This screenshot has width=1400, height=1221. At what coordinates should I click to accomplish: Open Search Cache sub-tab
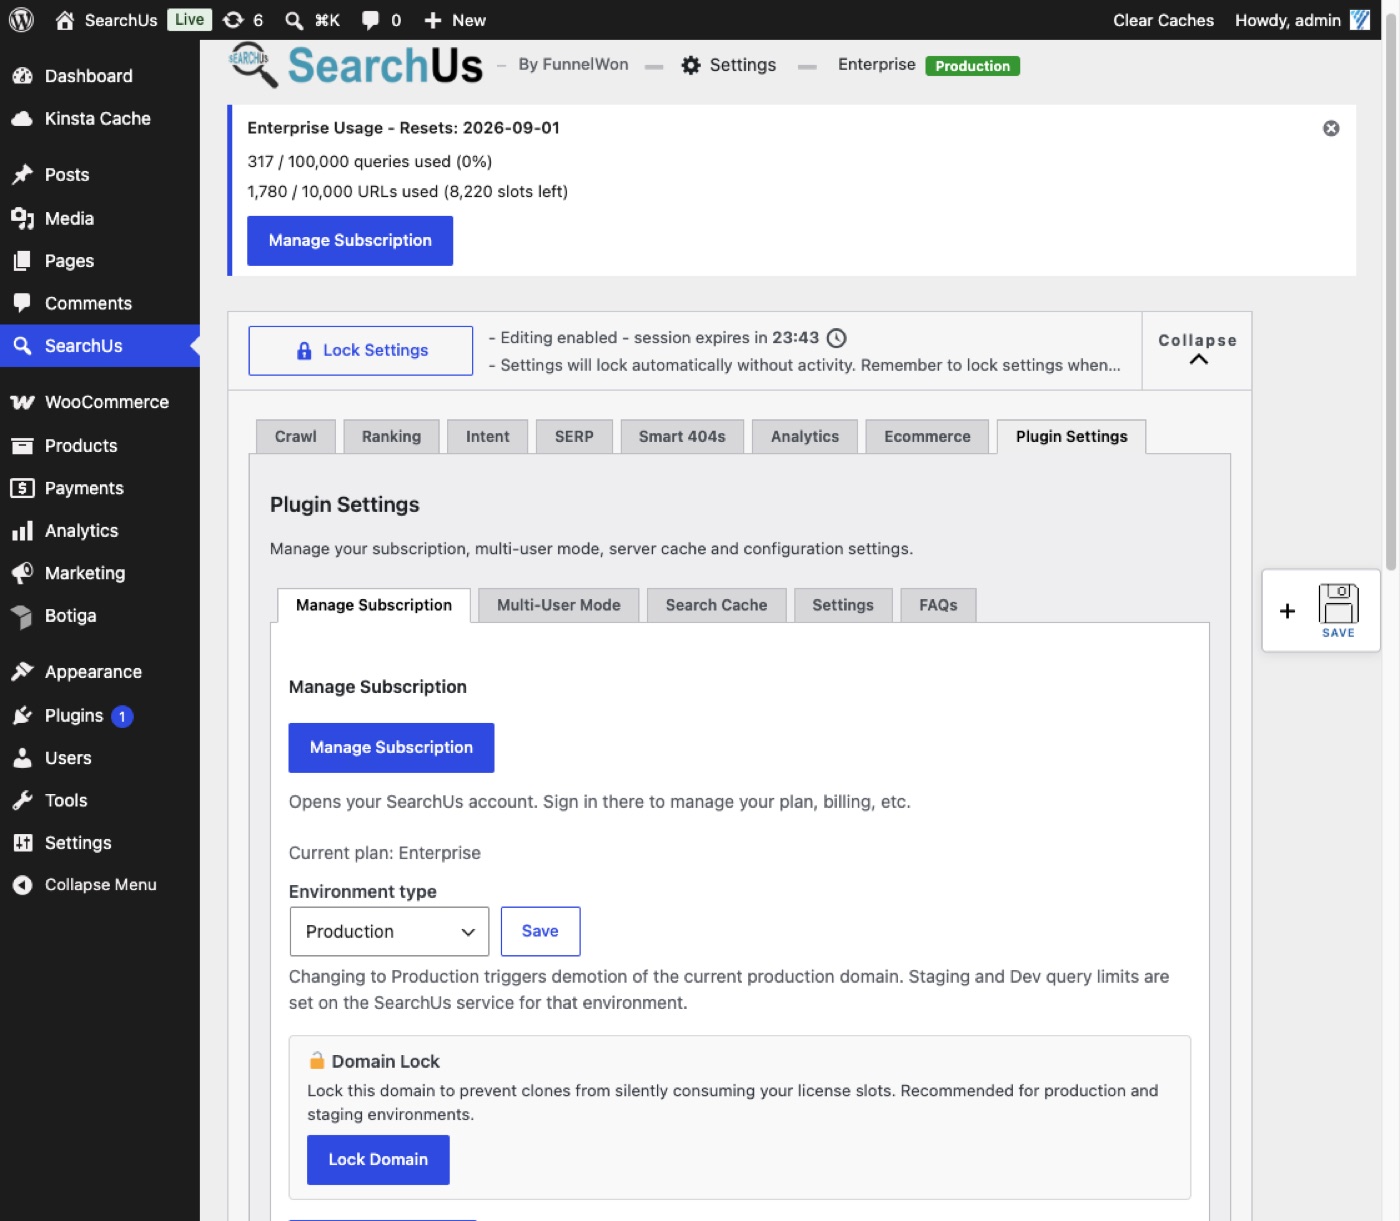[717, 605]
